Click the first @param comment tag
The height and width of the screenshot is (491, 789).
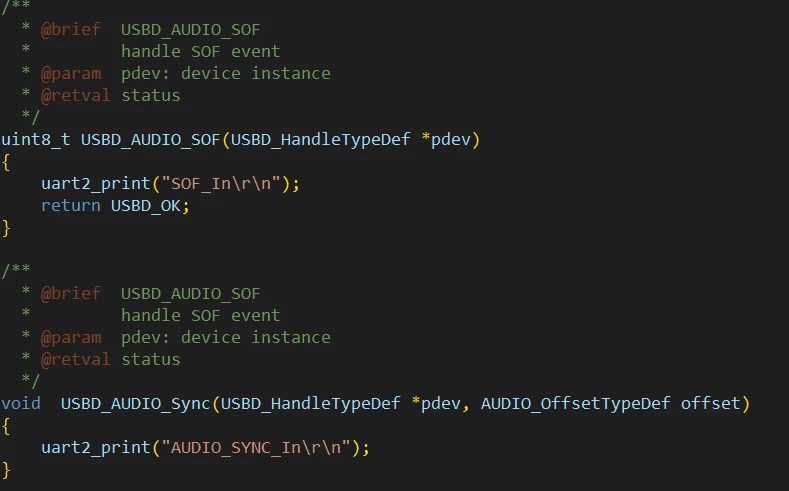click(x=70, y=74)
